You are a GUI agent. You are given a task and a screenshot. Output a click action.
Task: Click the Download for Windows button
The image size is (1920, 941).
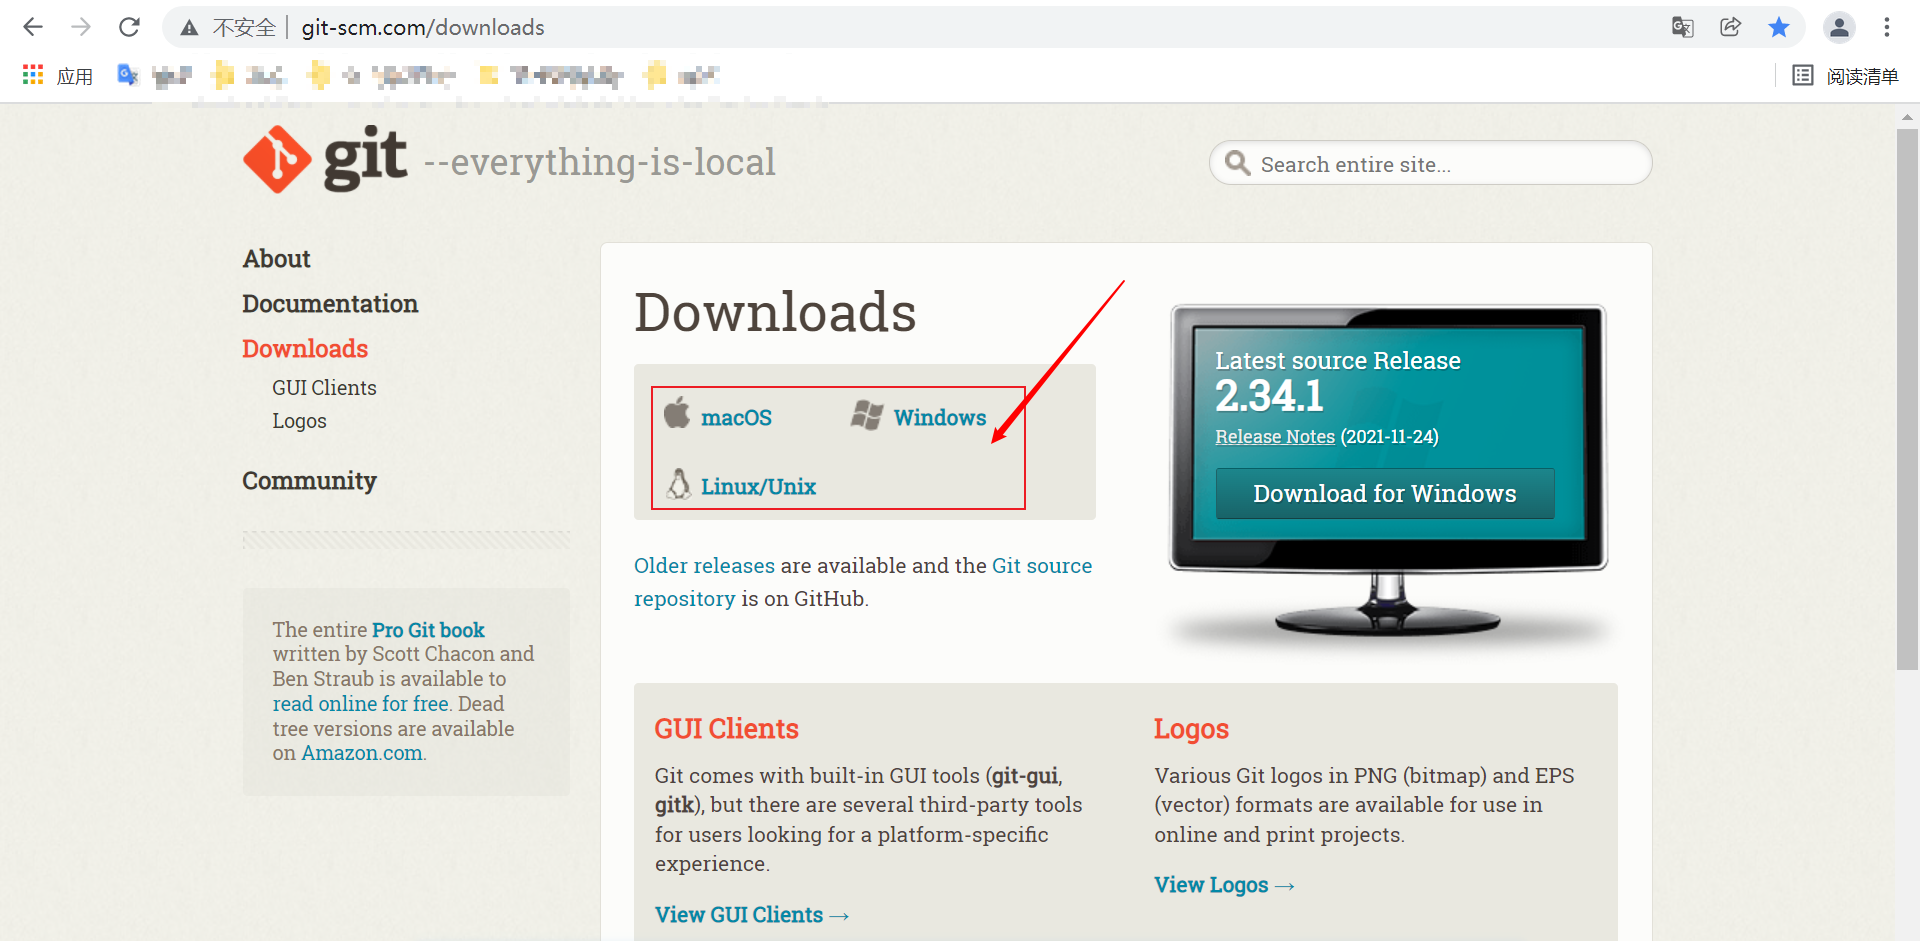1385,494
